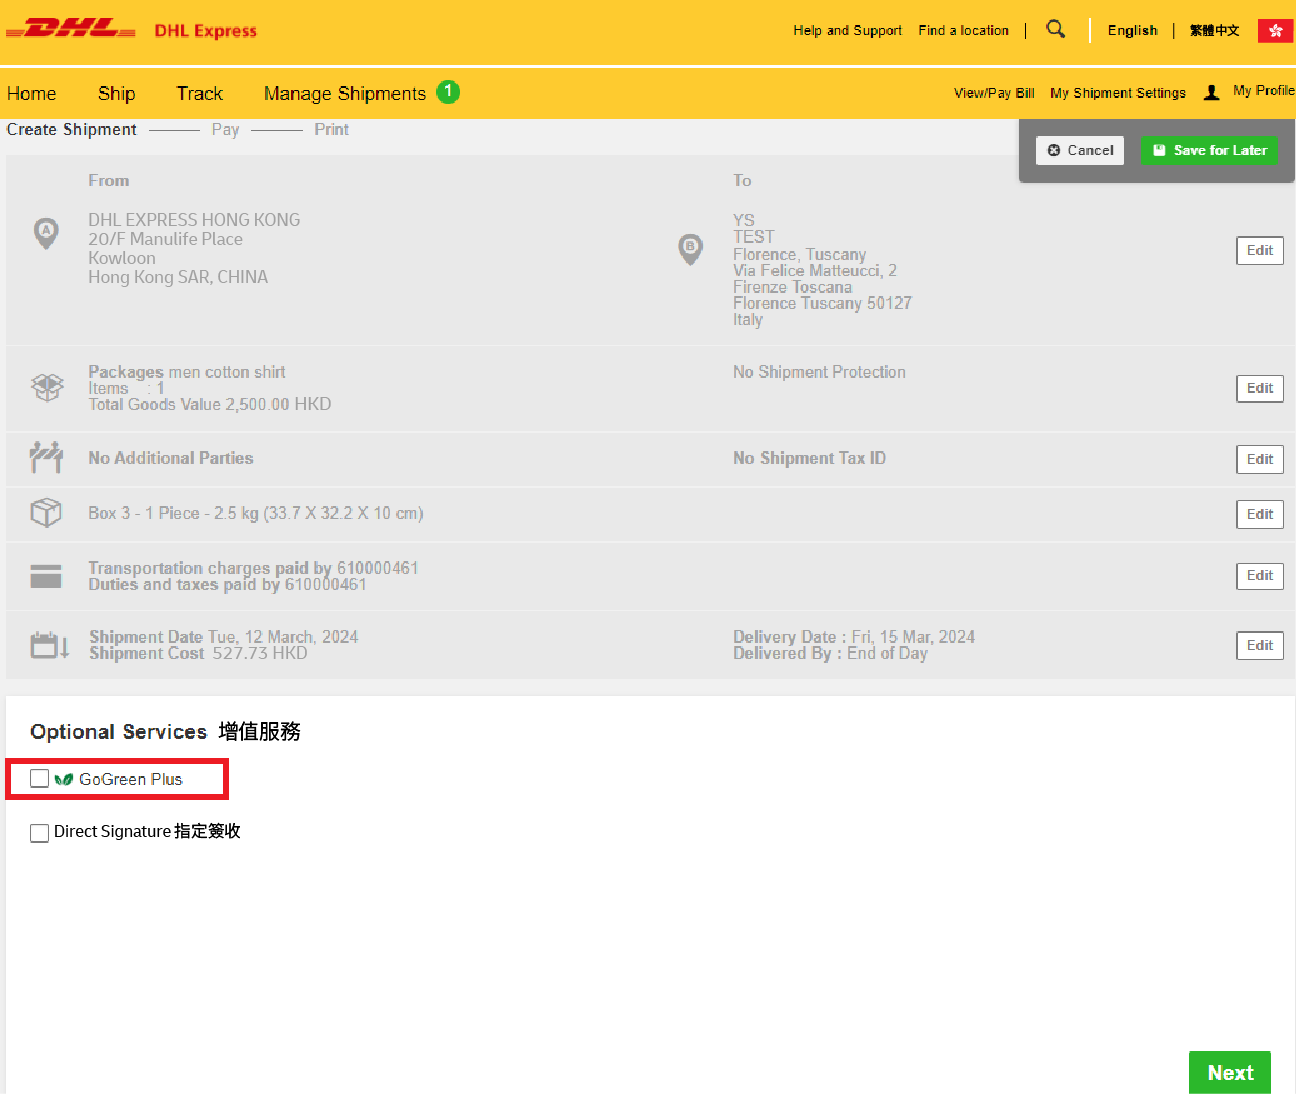Edit the Packages goods details
The height and width of the screenshot is (1094, 1297).
click(x=1260, y=389)
